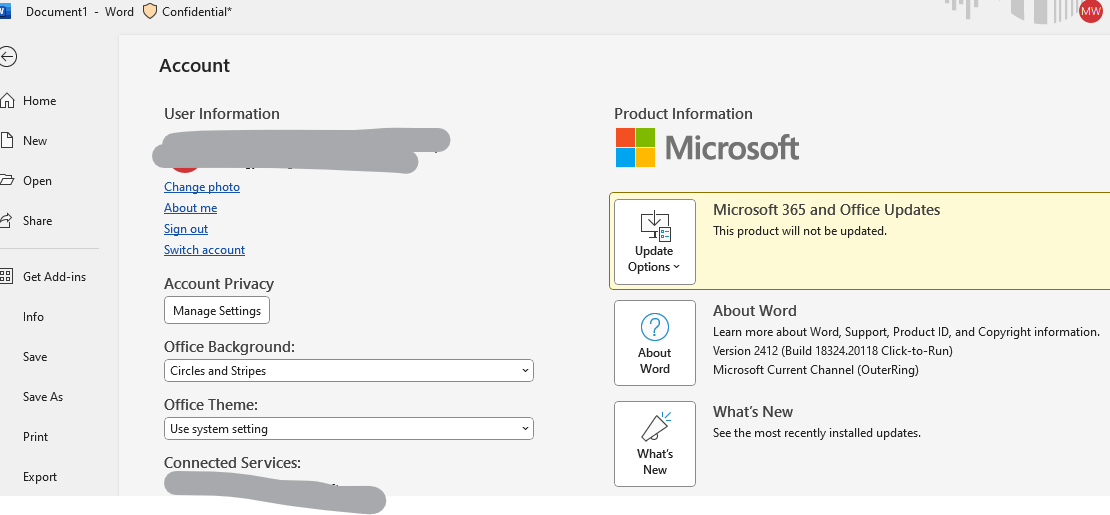Select Get Add-ins in the sidebar
The height and width of the screenshot is (515, 1110).
(54, 276)
